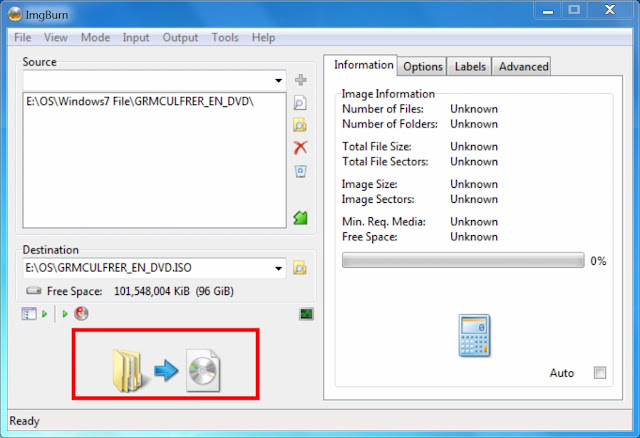Switch to the Information tab
Viewport: 640px width, 438px height.
(x=360, y=65)
